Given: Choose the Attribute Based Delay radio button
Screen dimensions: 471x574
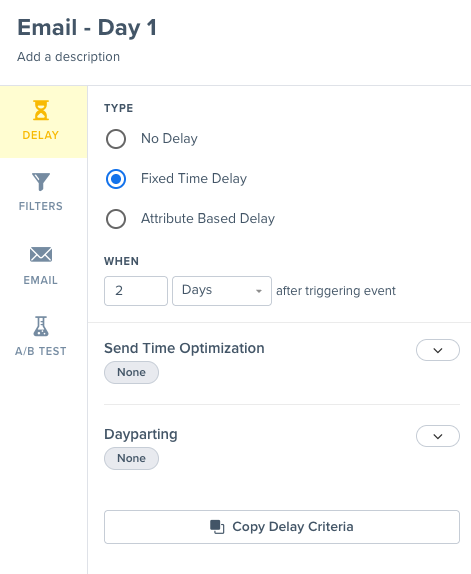Looking at the screenshot, I should click(116, 219).
